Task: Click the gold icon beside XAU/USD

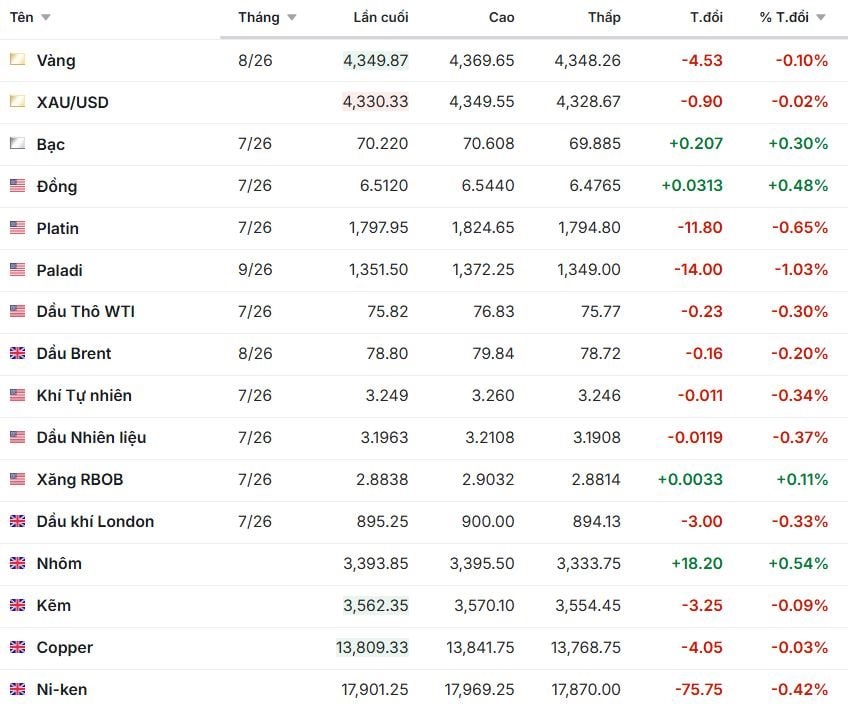Action: (17, 101)
